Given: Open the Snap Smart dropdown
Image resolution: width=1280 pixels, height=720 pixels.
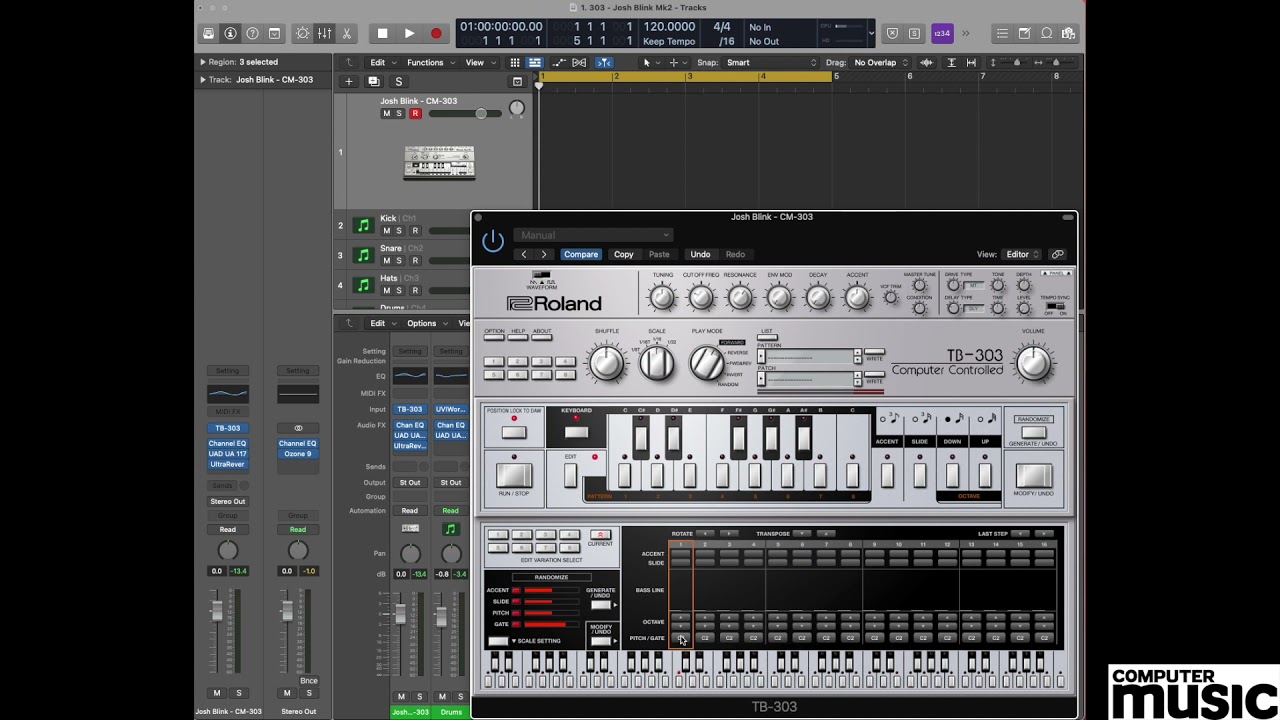Looking at the screenshot, I should tap(771, 62).
